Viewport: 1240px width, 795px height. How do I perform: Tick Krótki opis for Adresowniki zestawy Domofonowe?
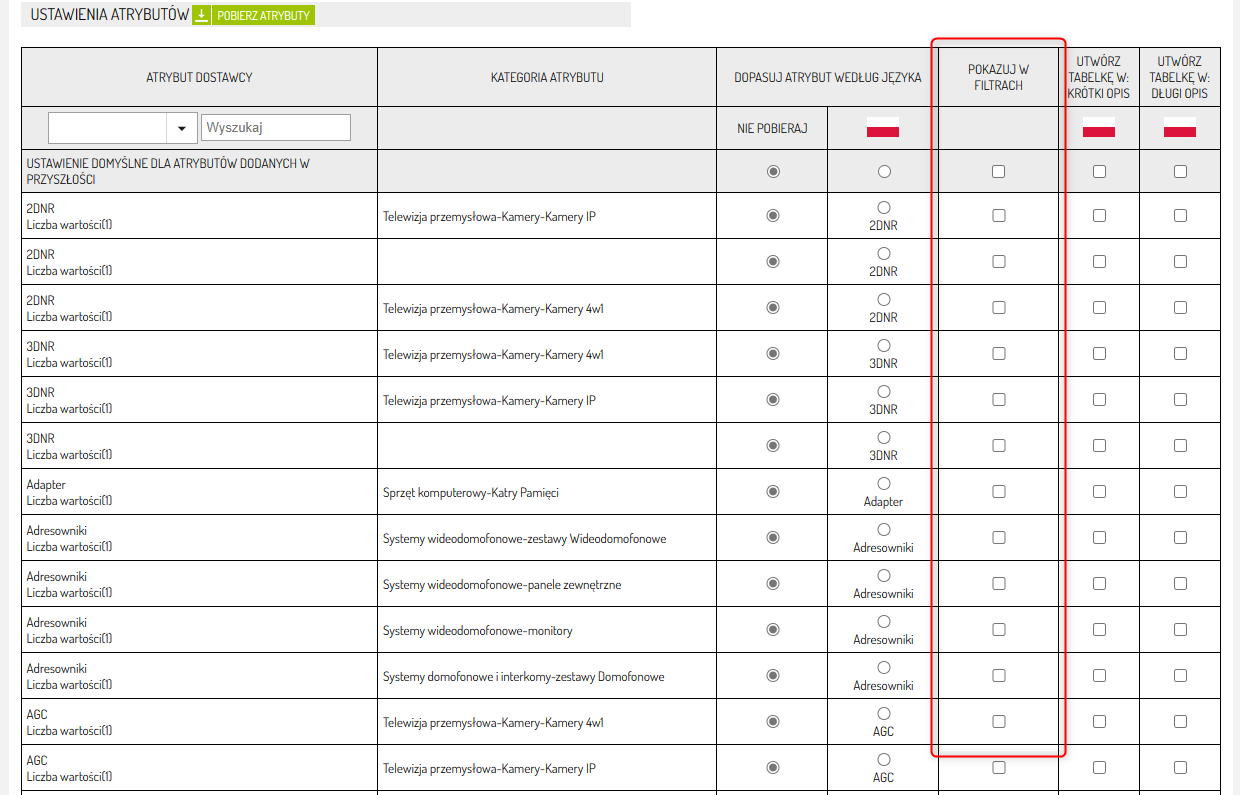point(1099,675)
